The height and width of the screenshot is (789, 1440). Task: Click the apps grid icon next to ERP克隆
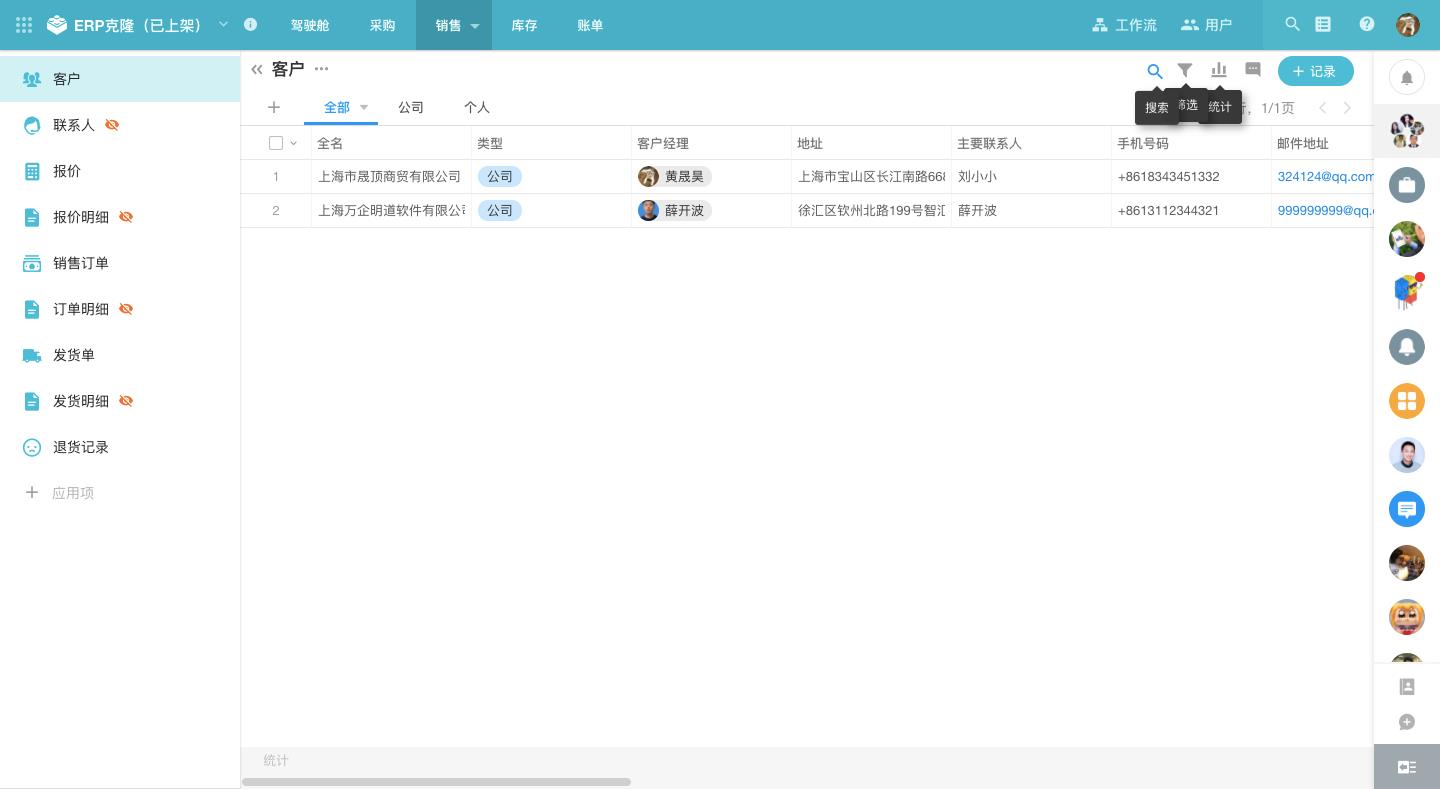(x=23, y=24)
